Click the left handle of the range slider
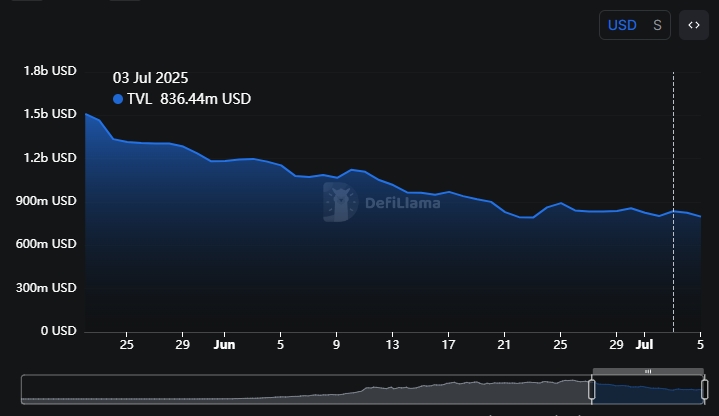The height and width of the screenshot is (416, 719). point(592,389)
